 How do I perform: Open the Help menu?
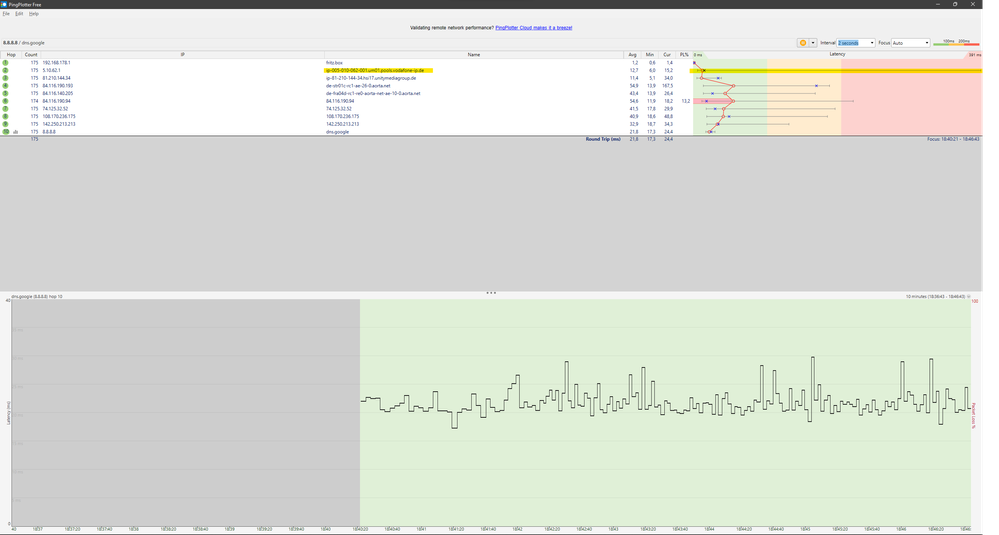click(33, 13)
